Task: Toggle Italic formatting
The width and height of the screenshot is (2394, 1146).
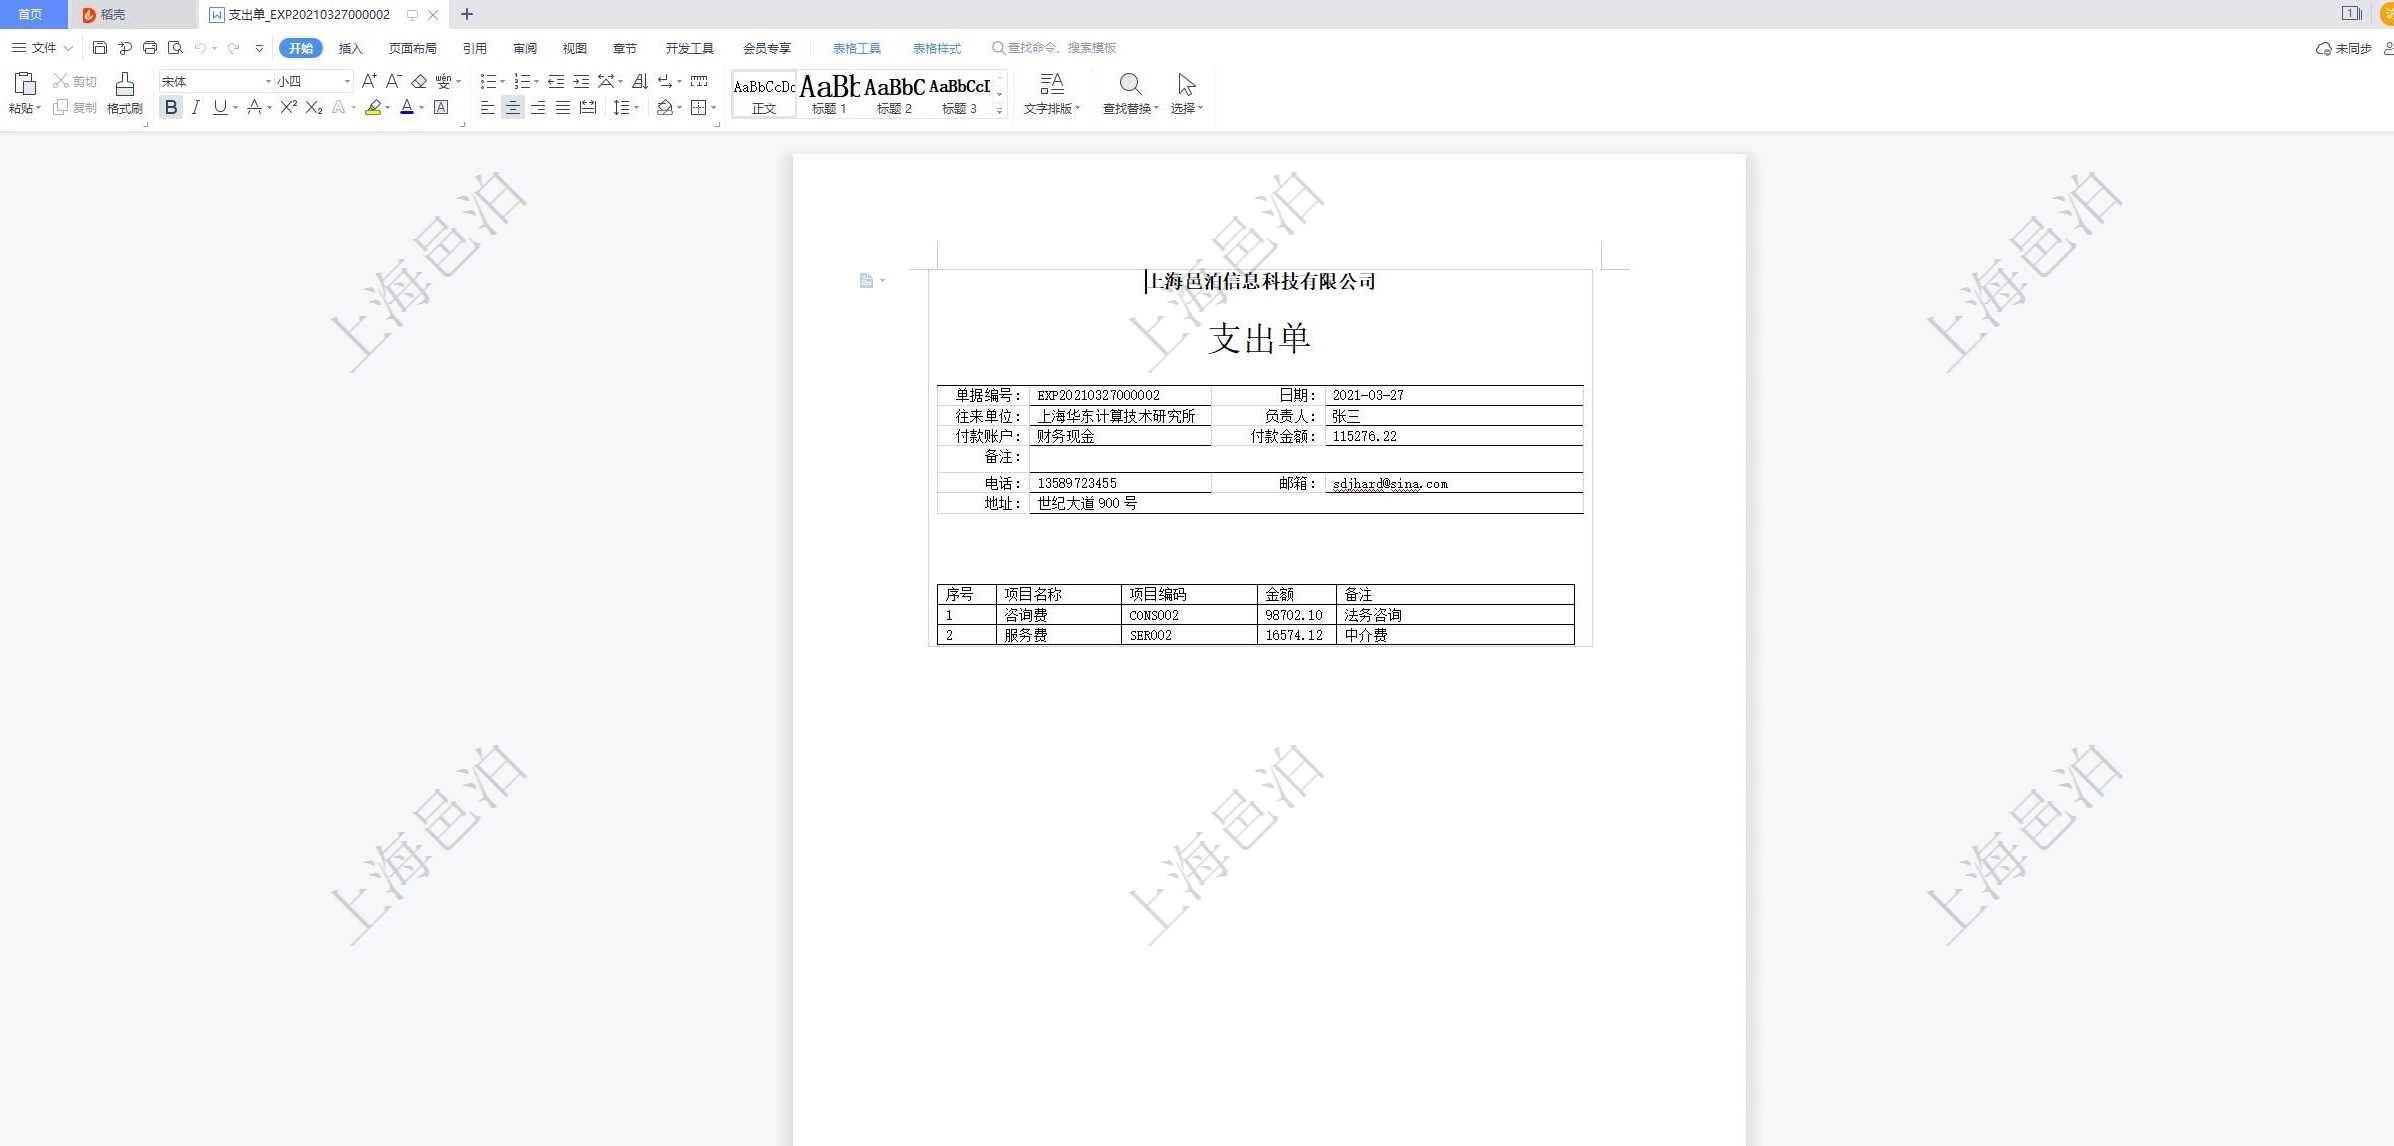Action: (x=196, y=107)
